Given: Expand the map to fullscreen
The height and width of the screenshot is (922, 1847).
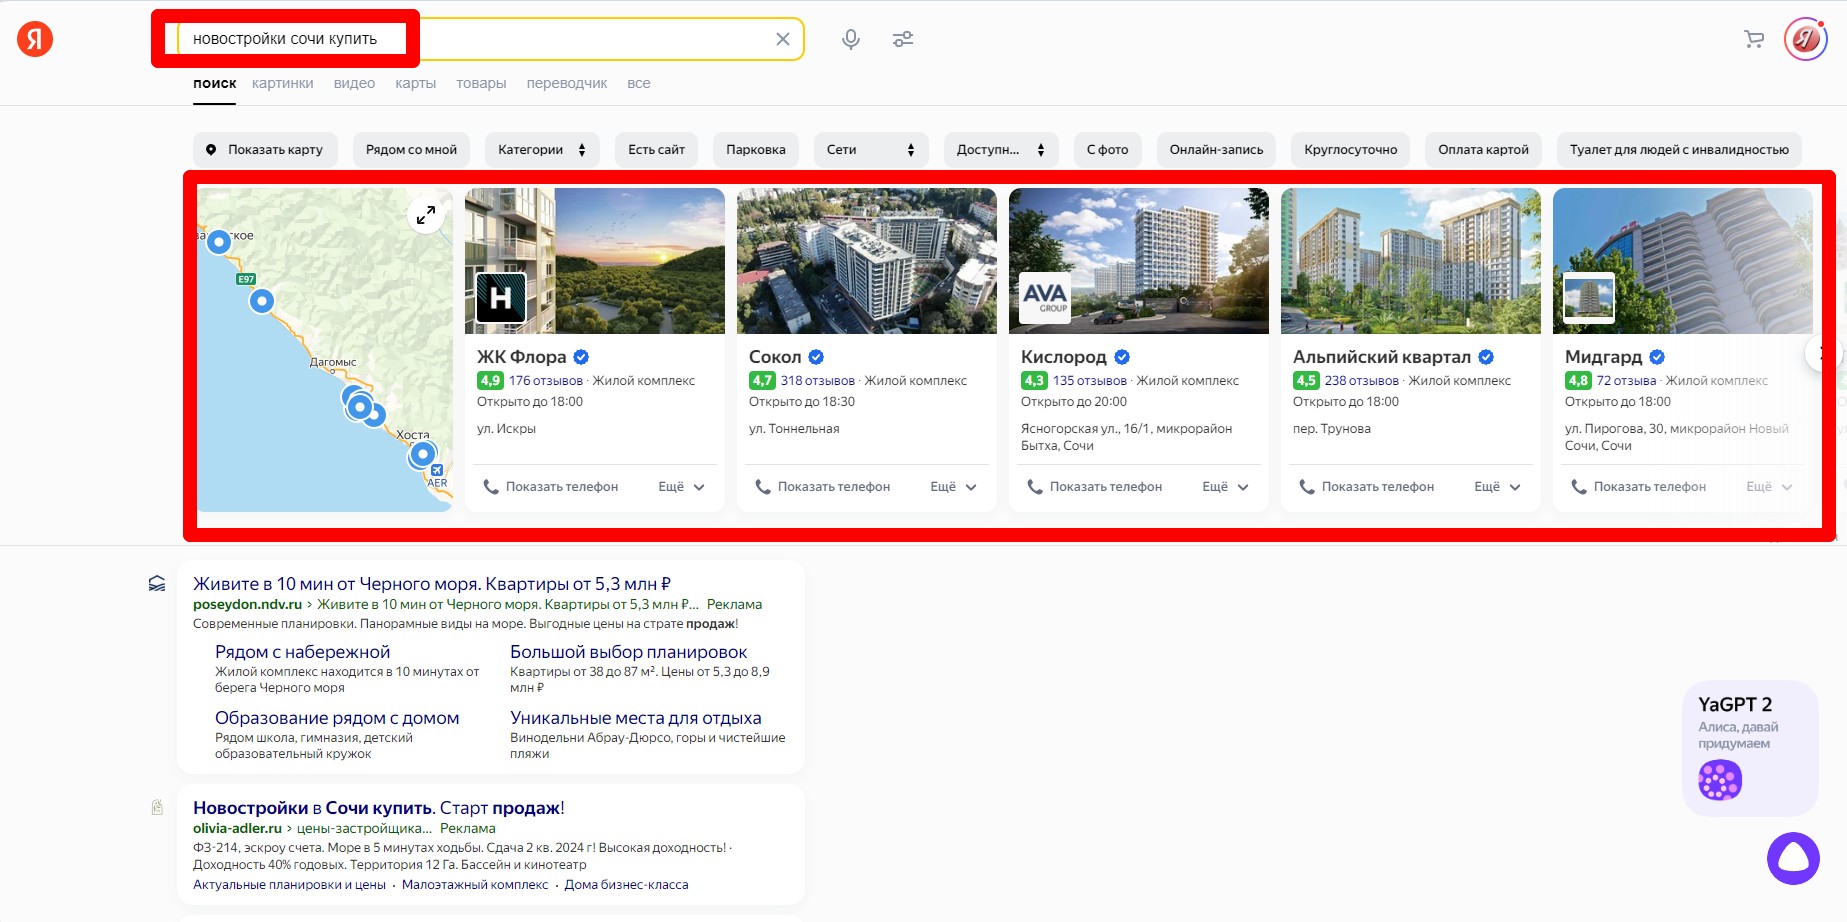Looking at the screenshot, I should (x=426, y=214).
